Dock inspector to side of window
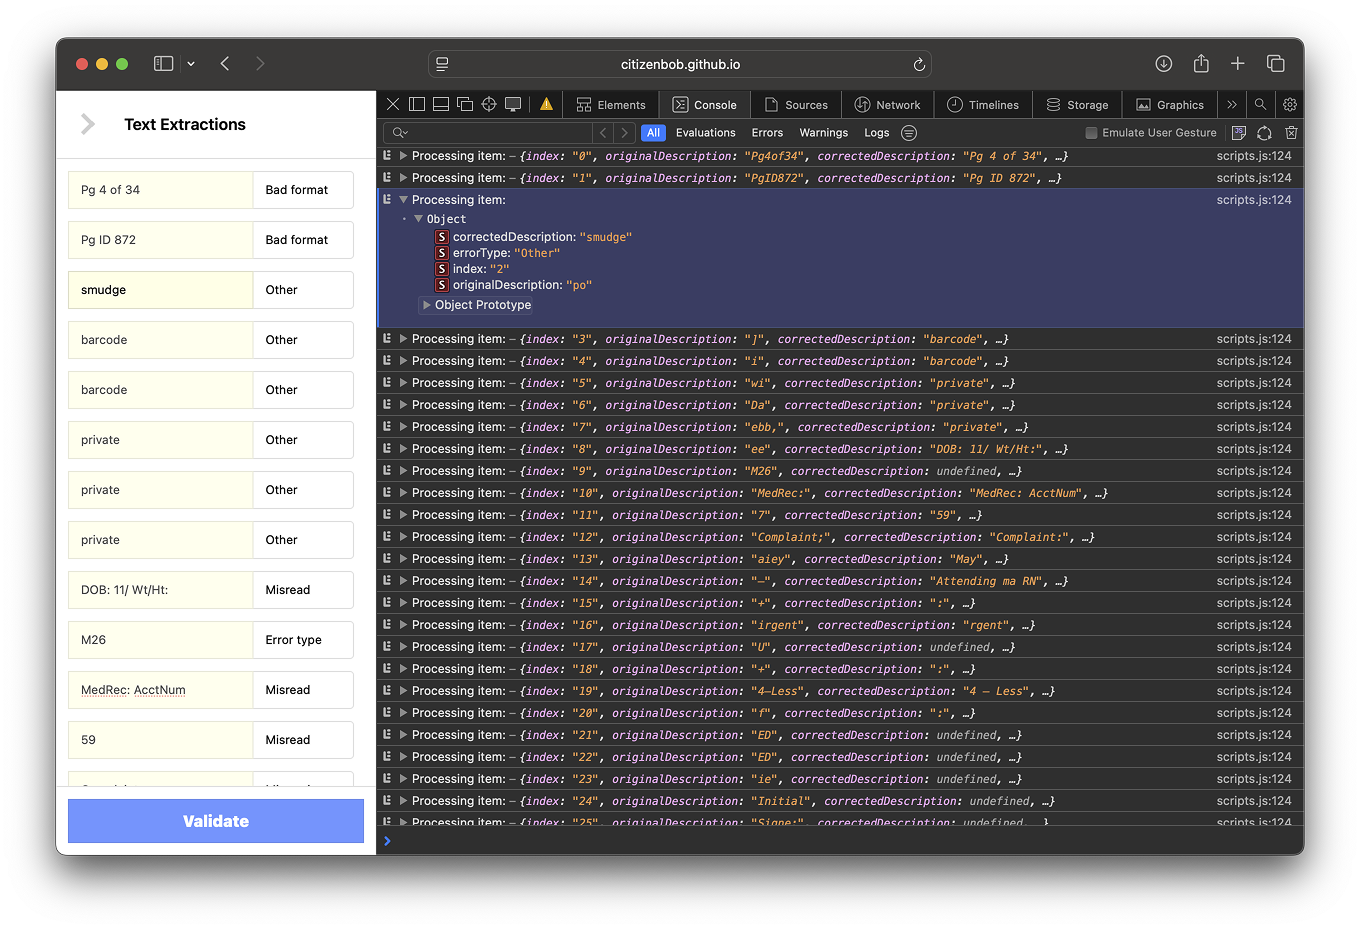 (417, 104)
